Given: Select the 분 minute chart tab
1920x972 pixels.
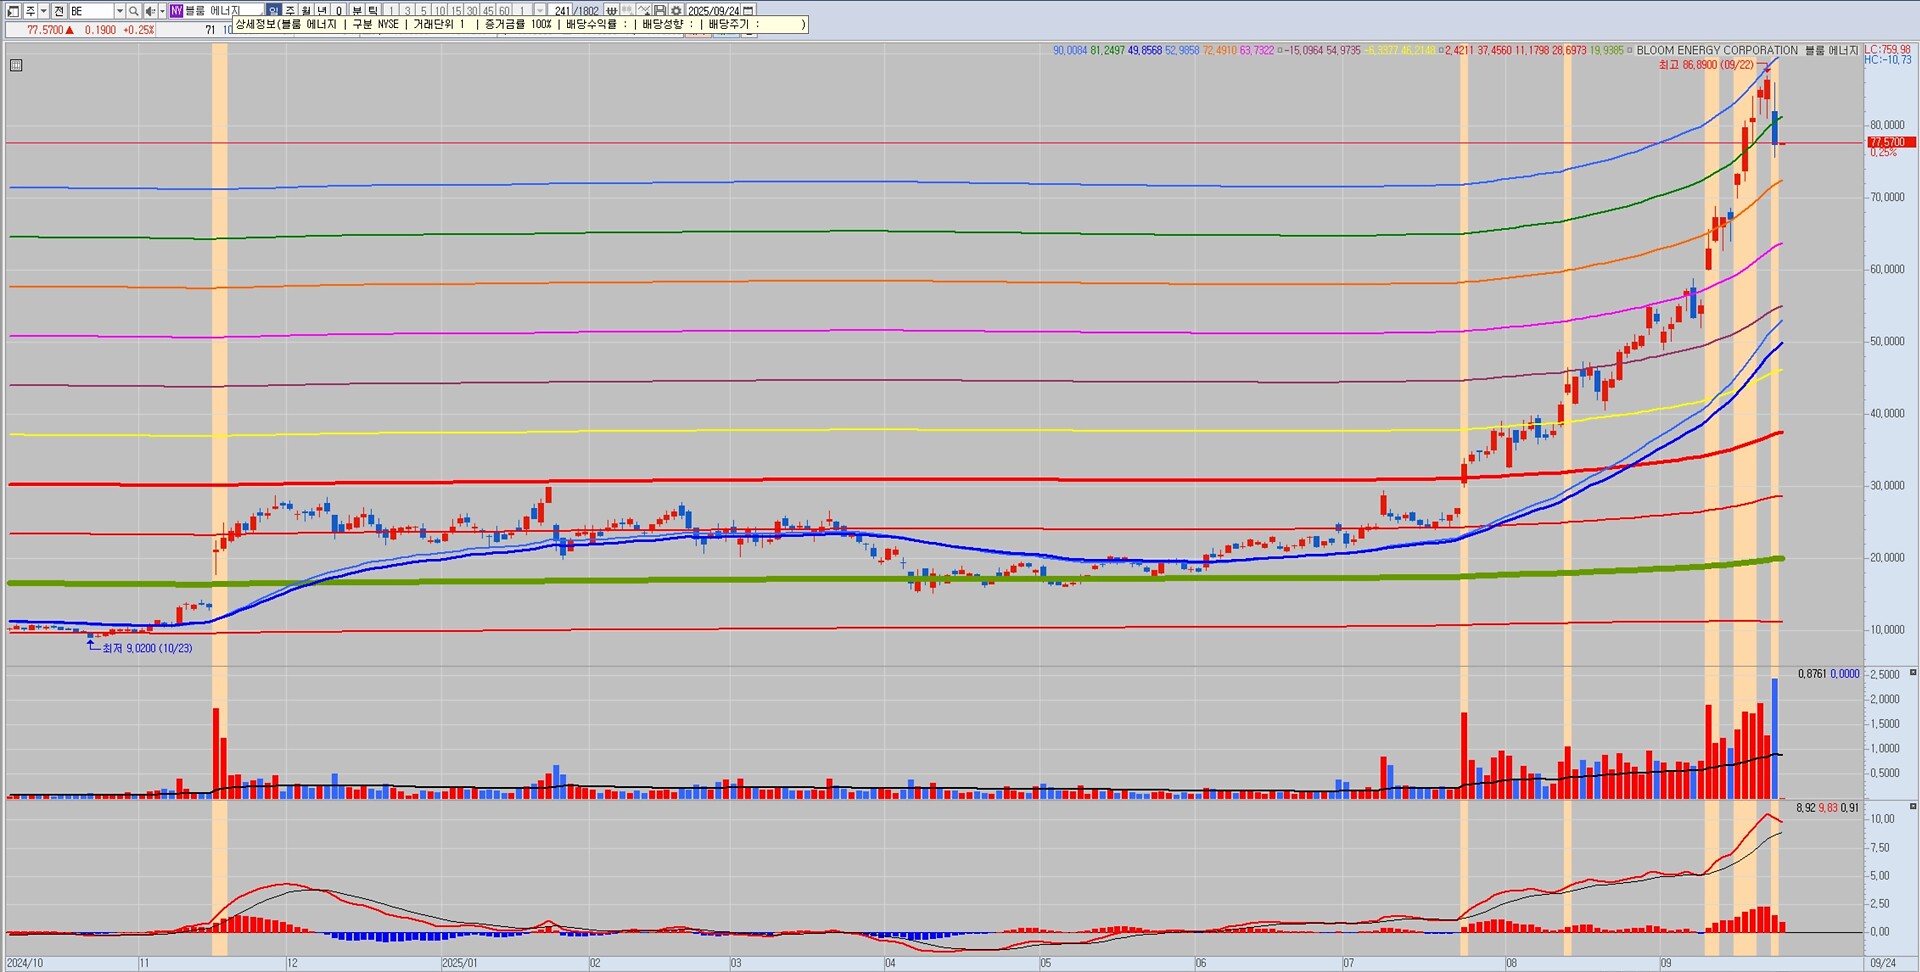Looking at the screenshot, I should (357, 11).
